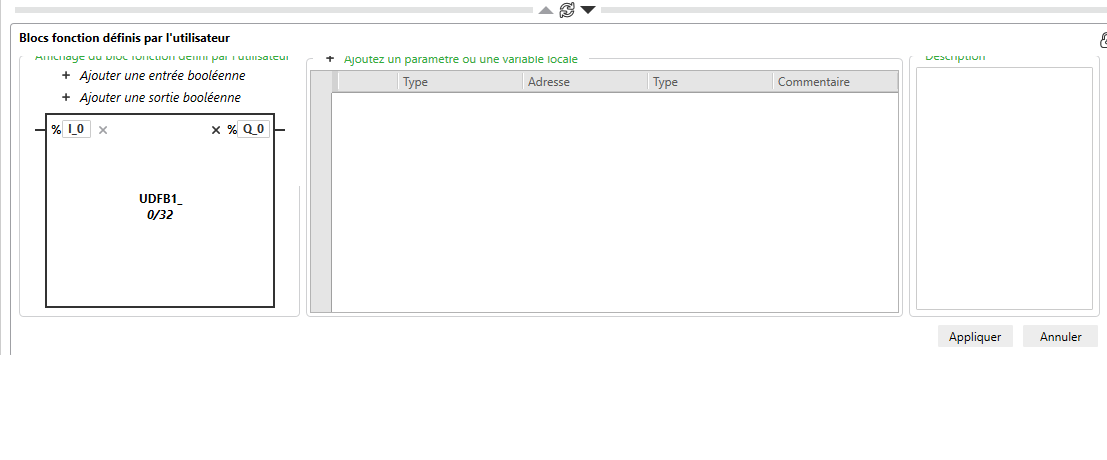Select the UDFB1_ block name label
This screenshot has height=460, width=1107.
(160, 199)
